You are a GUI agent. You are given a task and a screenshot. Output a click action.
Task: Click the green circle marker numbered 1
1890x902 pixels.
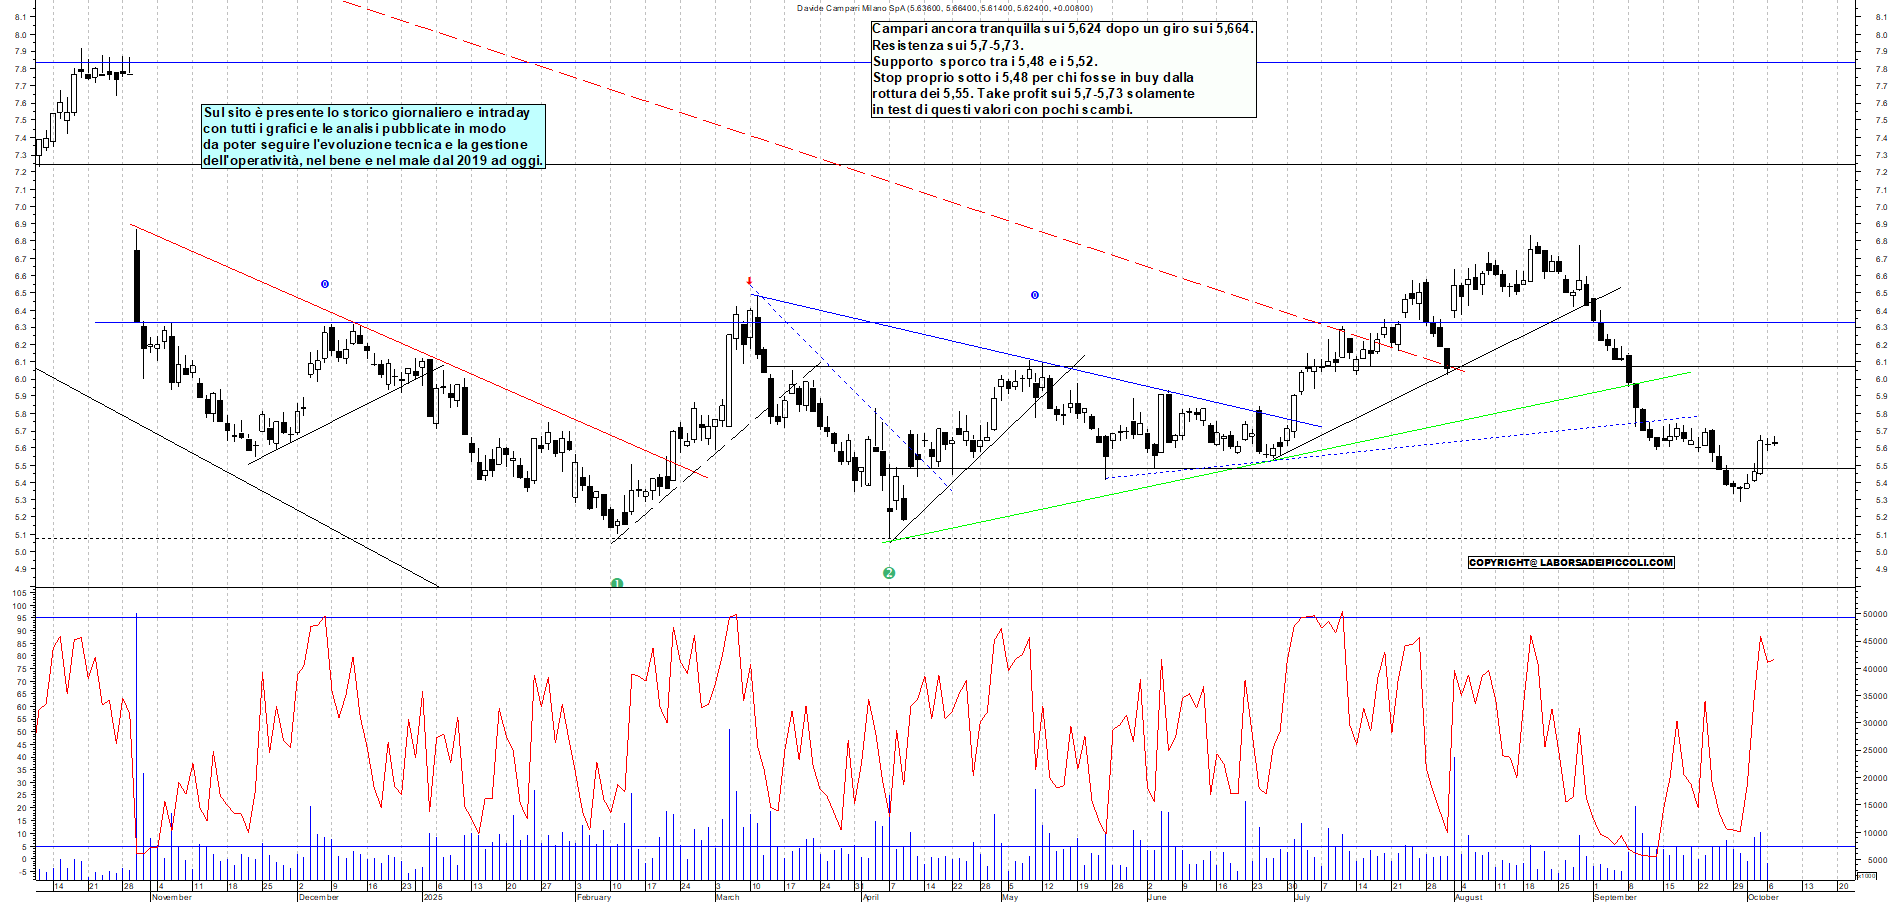[617, 583]
